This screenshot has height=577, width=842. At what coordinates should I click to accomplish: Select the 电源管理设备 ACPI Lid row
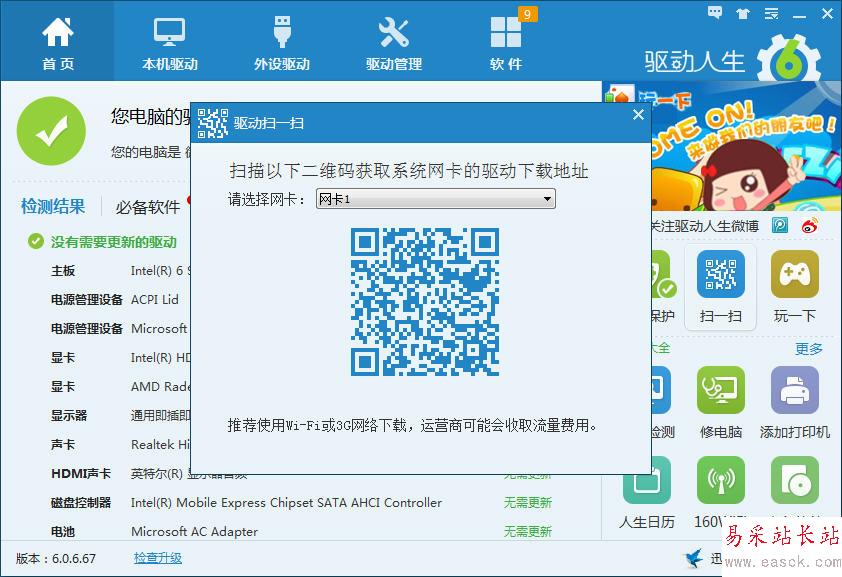tap(119, 300)
